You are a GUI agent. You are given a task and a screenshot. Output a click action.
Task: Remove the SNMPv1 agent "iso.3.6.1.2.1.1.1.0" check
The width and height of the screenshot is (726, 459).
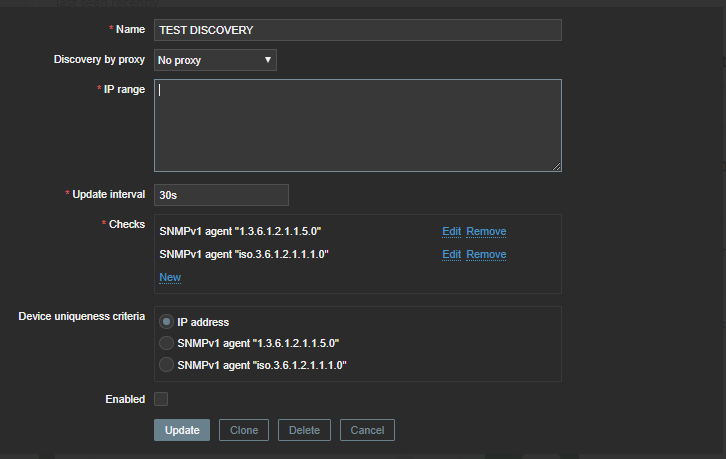(486, 254)
